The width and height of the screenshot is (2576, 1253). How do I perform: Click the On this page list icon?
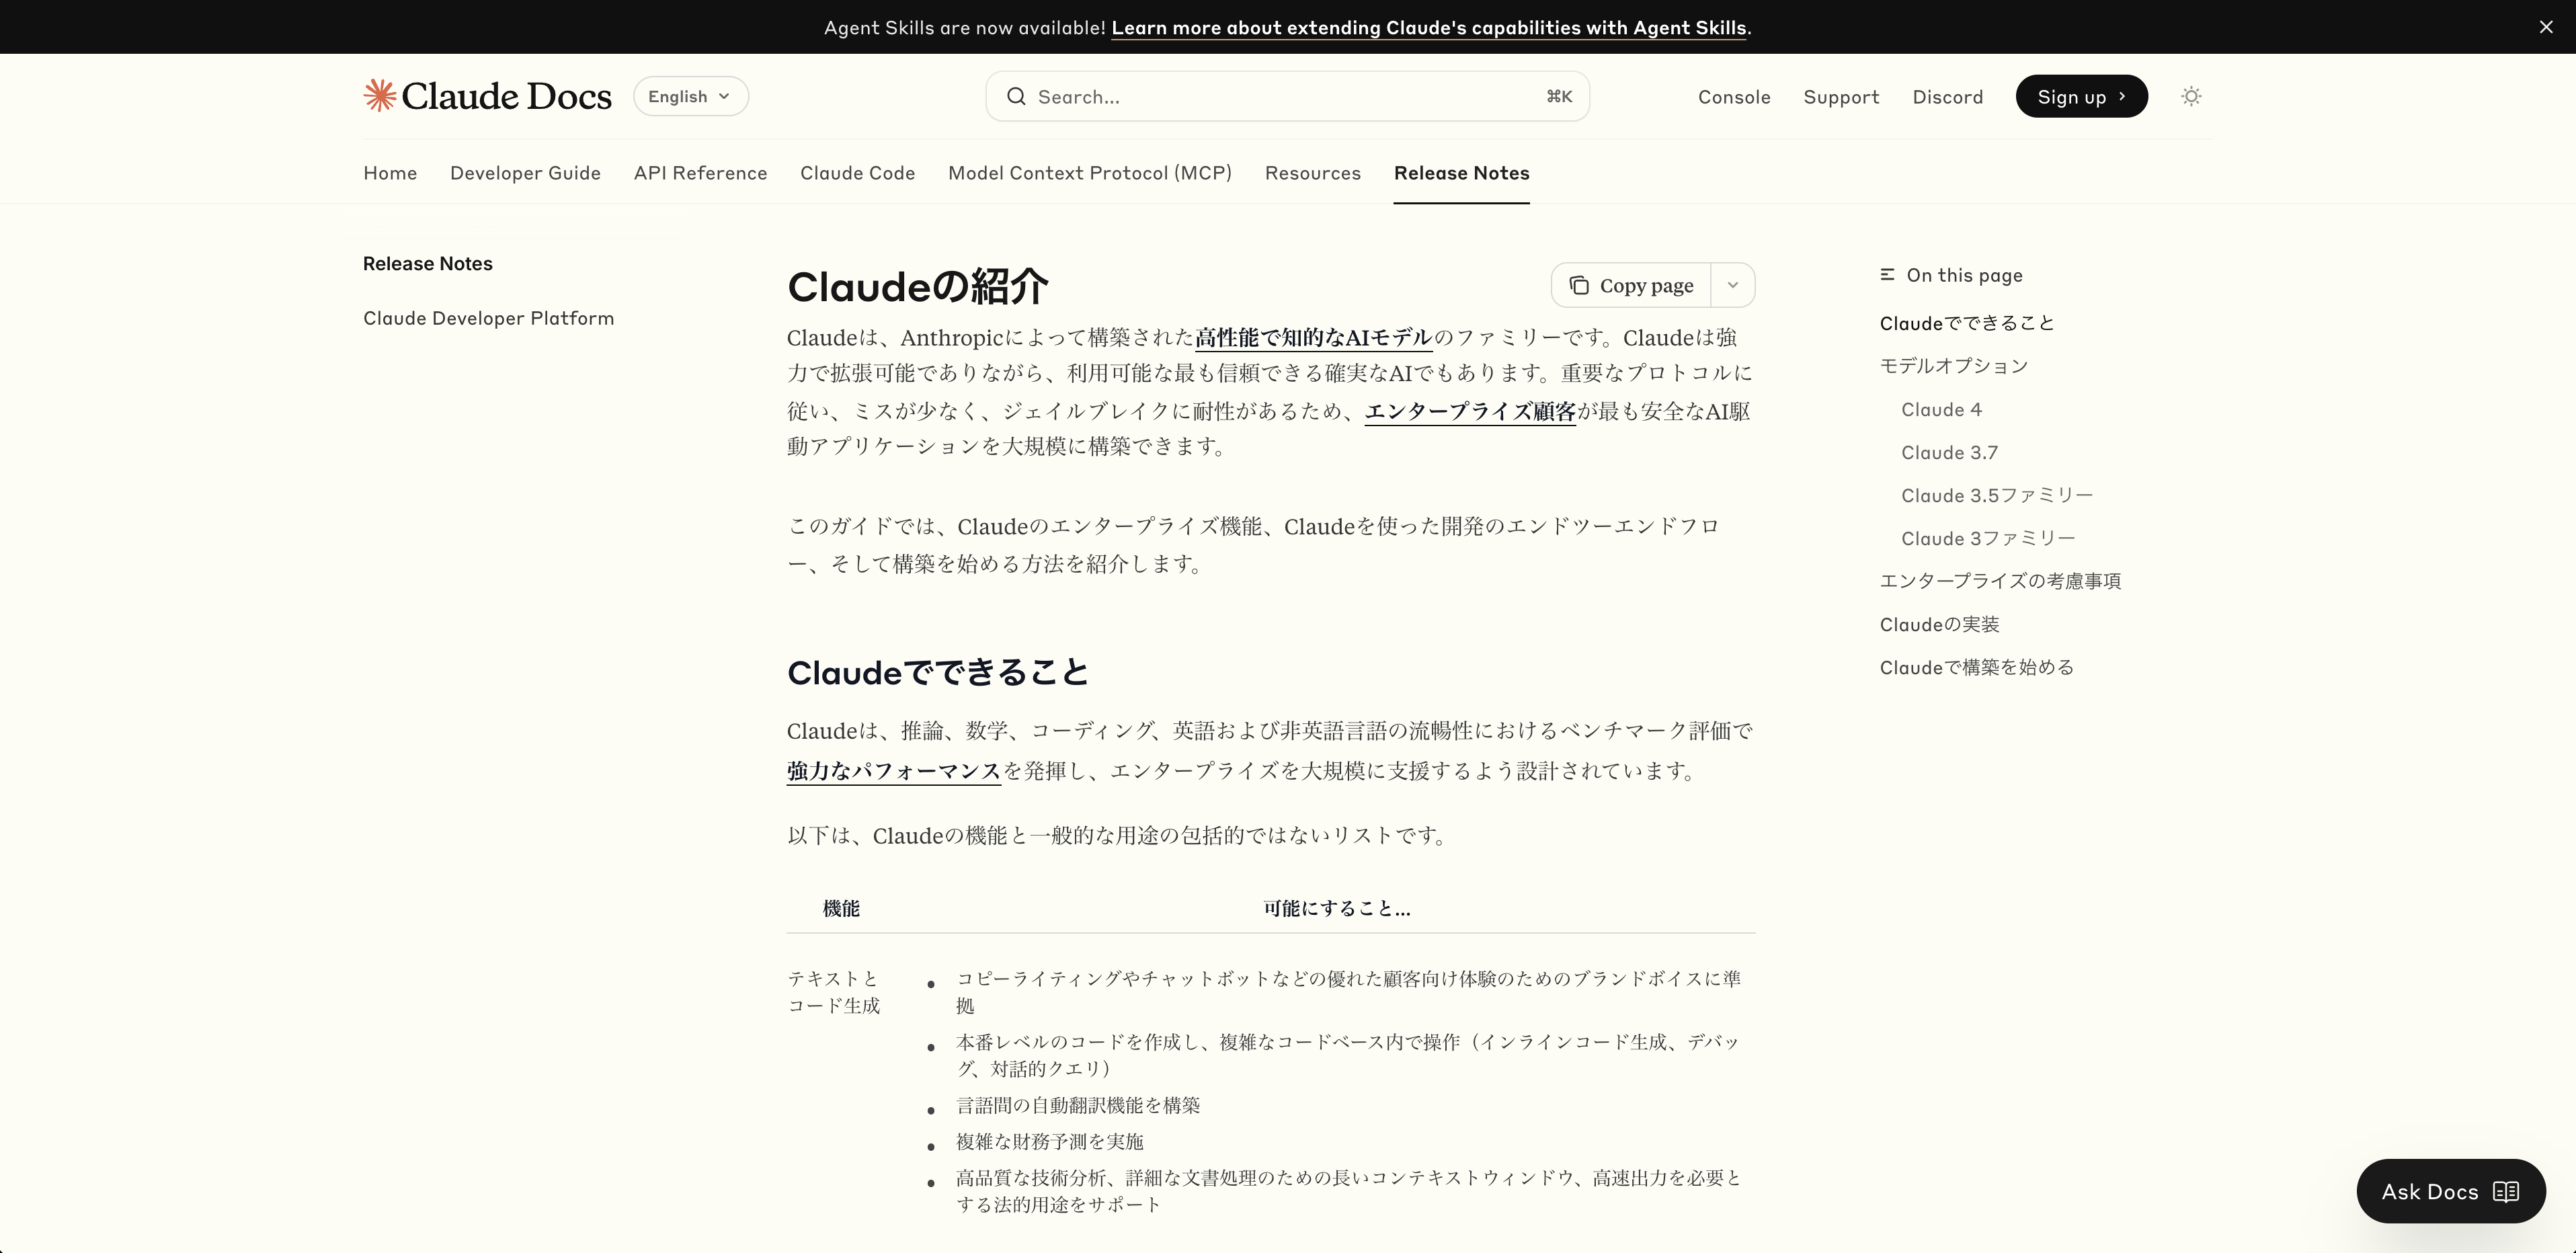1887,275
